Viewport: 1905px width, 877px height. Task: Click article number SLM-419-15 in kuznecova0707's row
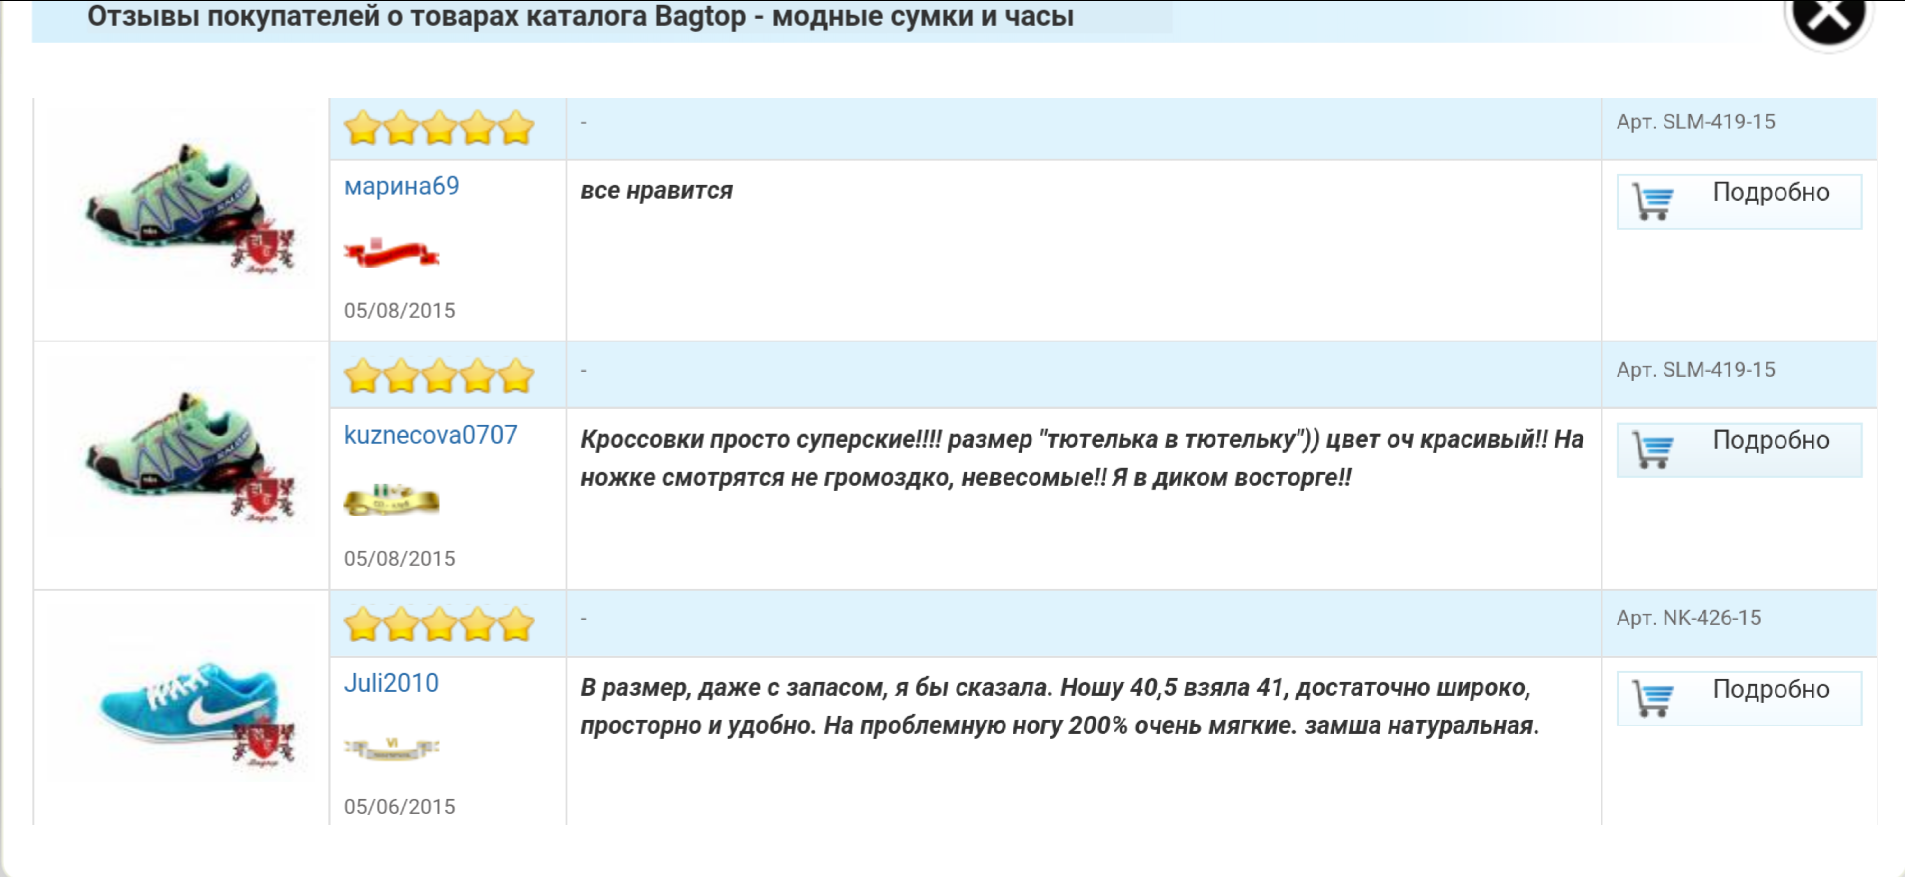click(1696, 370)
